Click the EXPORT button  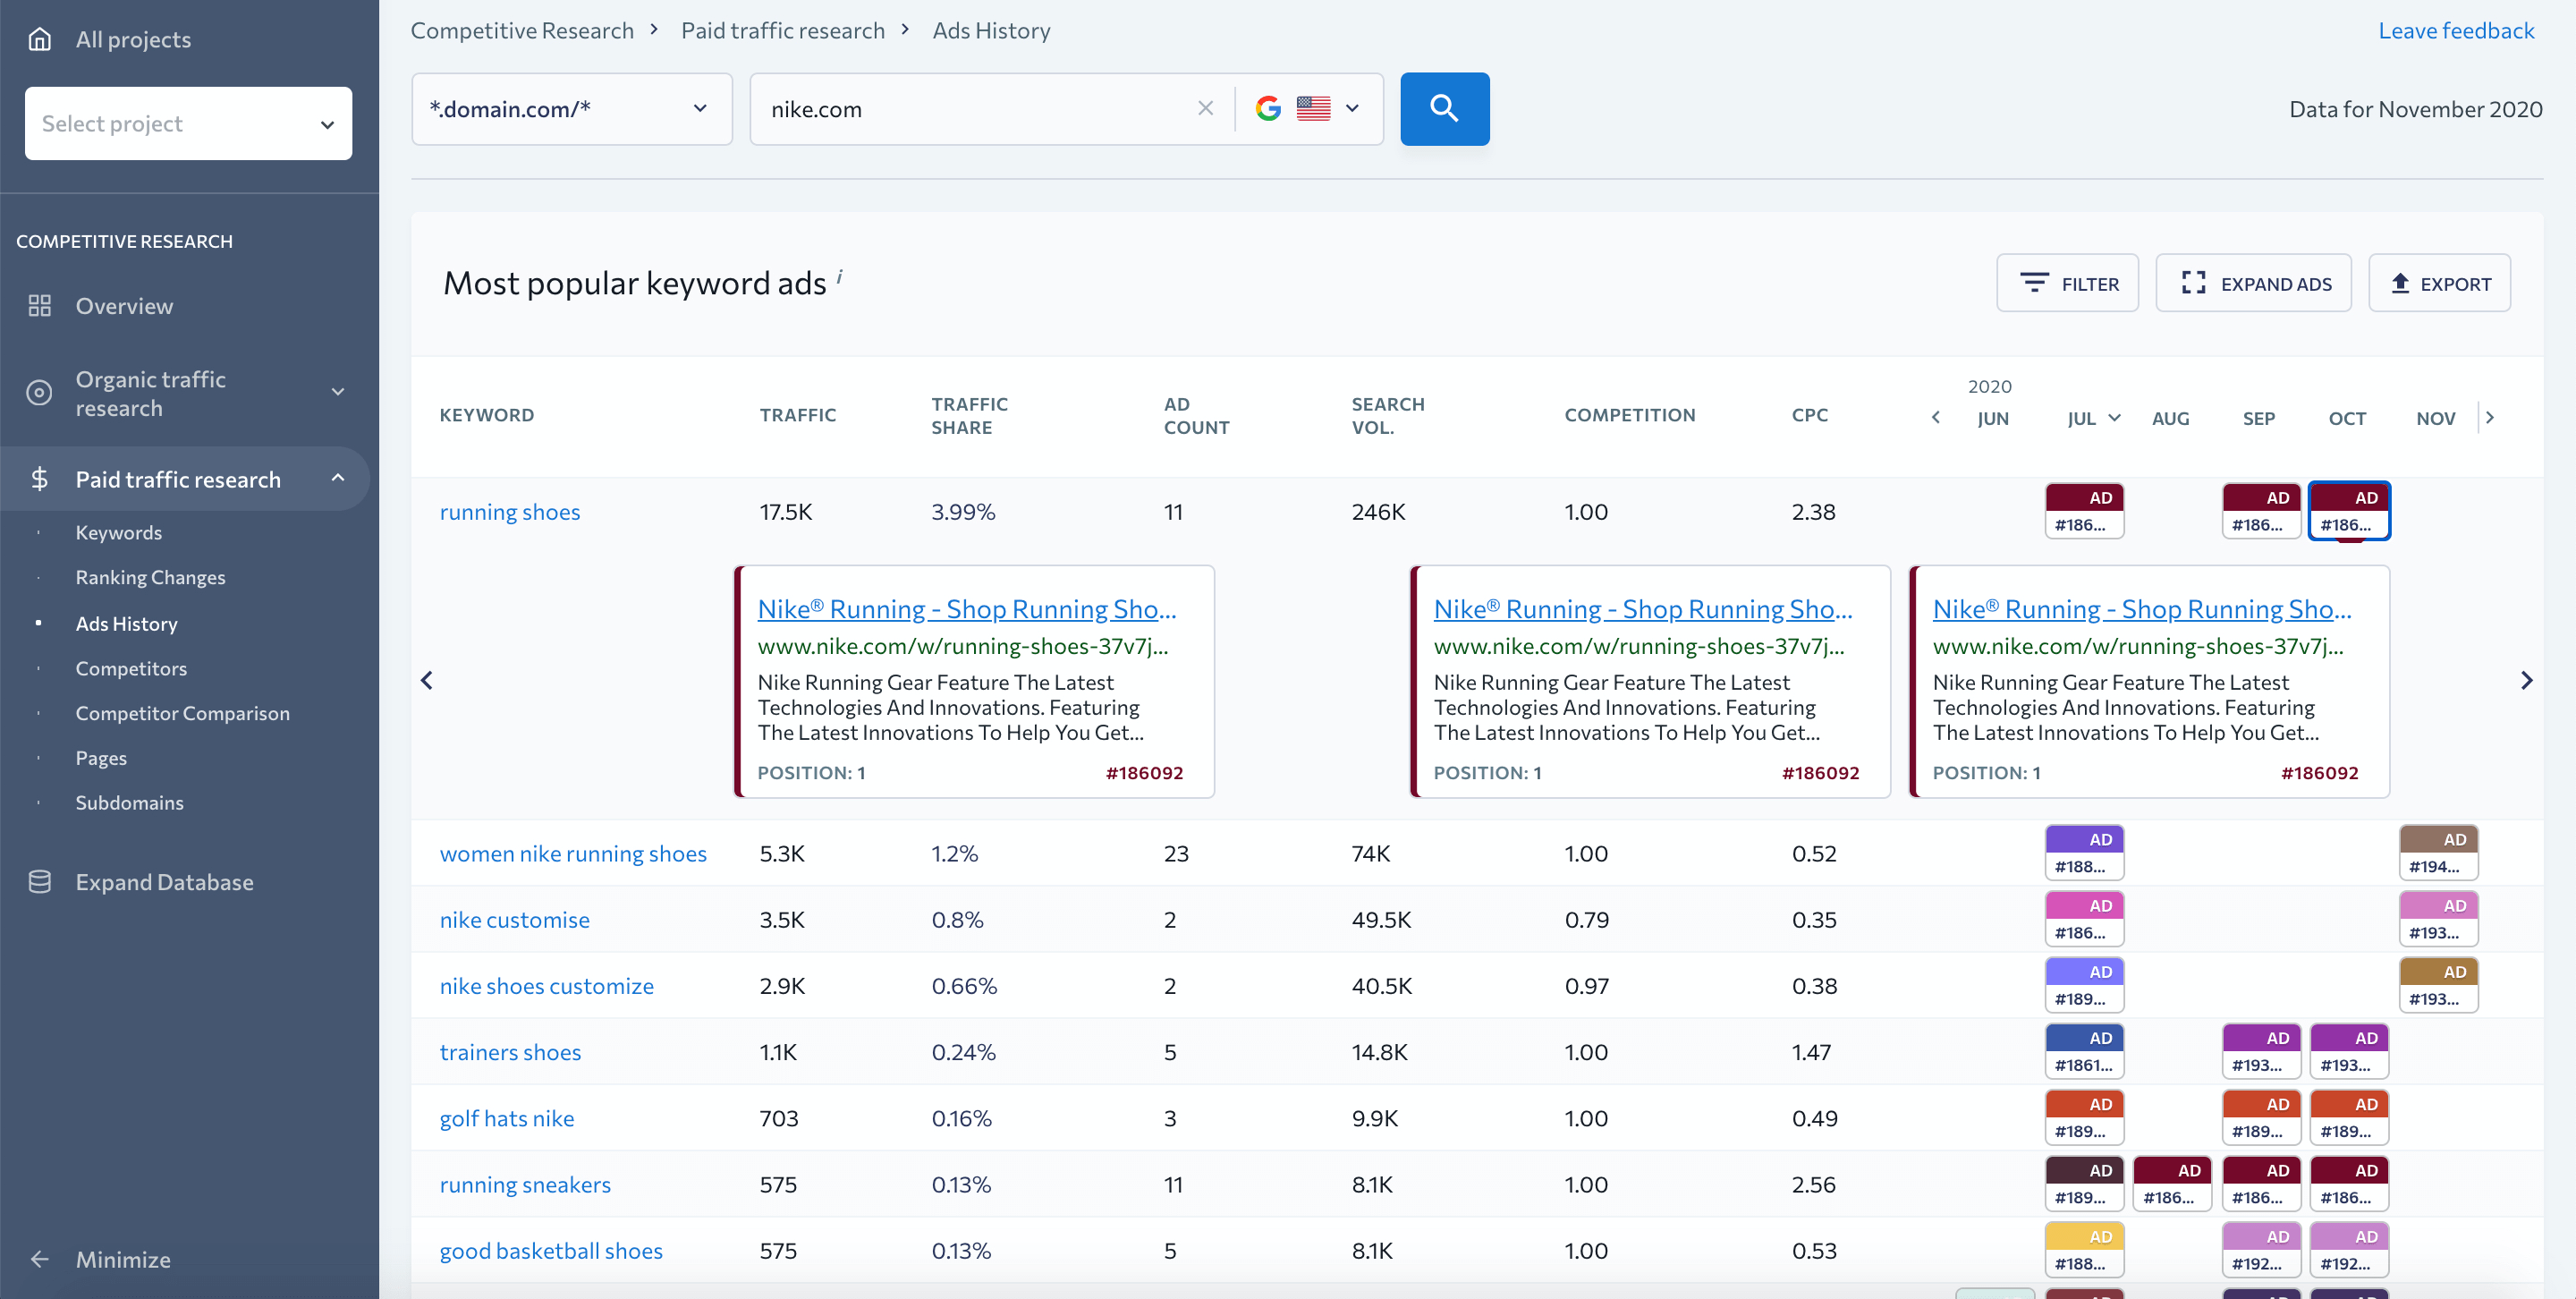point(2439,283)
